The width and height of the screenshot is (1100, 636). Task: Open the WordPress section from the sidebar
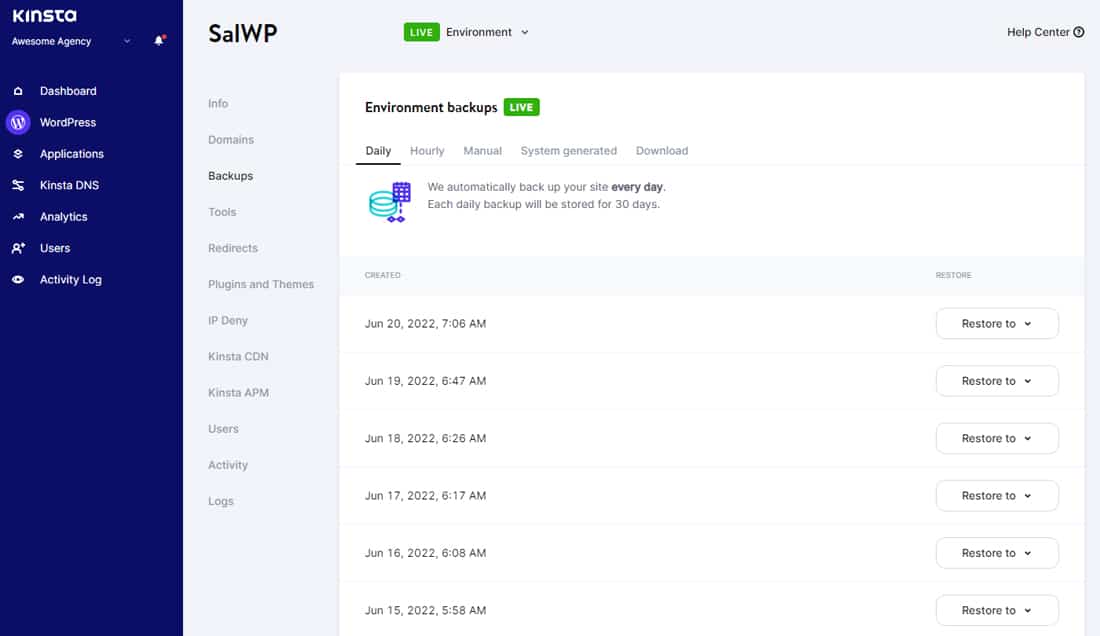20,122
